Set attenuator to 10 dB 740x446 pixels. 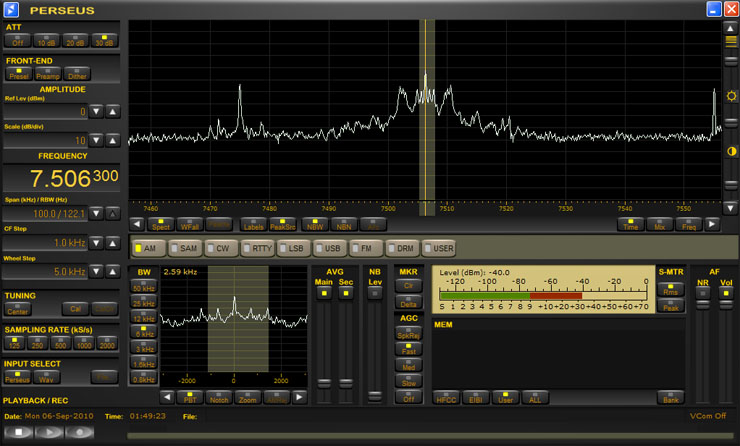pyautogui.click(x=46, y=41)
